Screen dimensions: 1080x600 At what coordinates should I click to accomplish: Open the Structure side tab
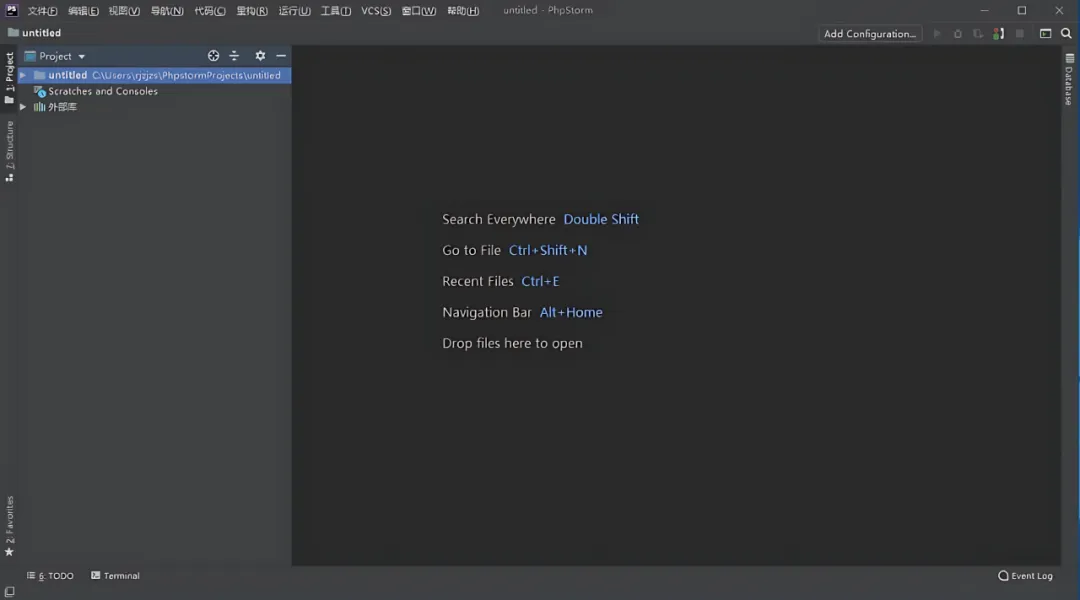click(x=9, y=152)
